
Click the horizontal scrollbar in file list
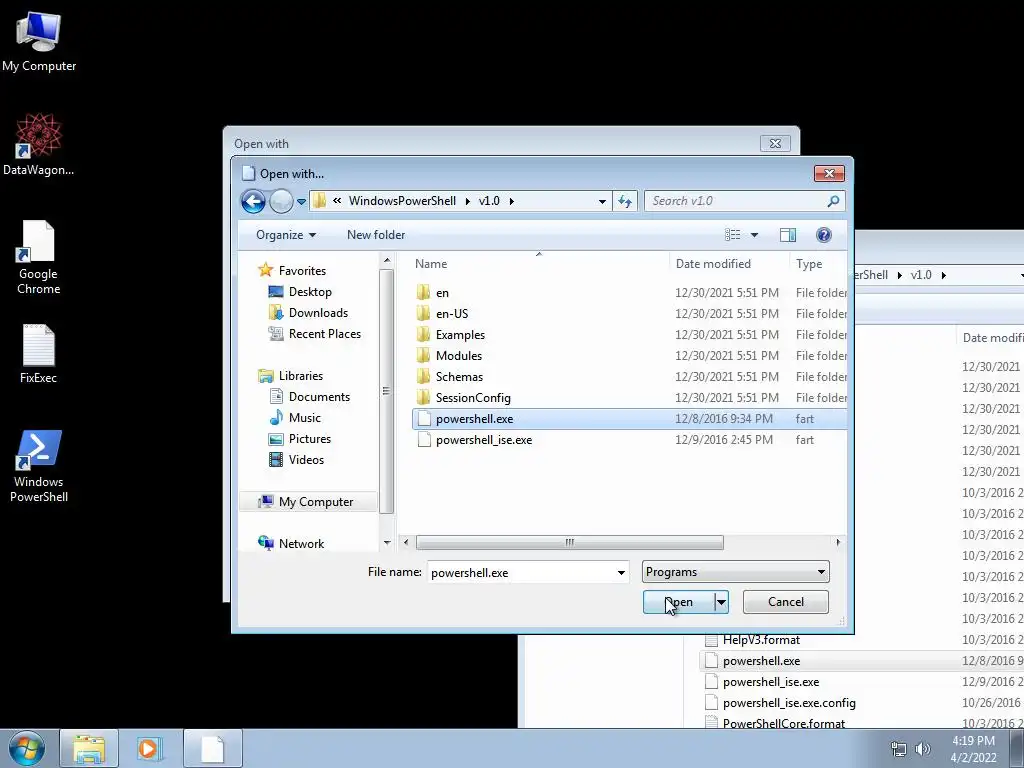[569, 543]
